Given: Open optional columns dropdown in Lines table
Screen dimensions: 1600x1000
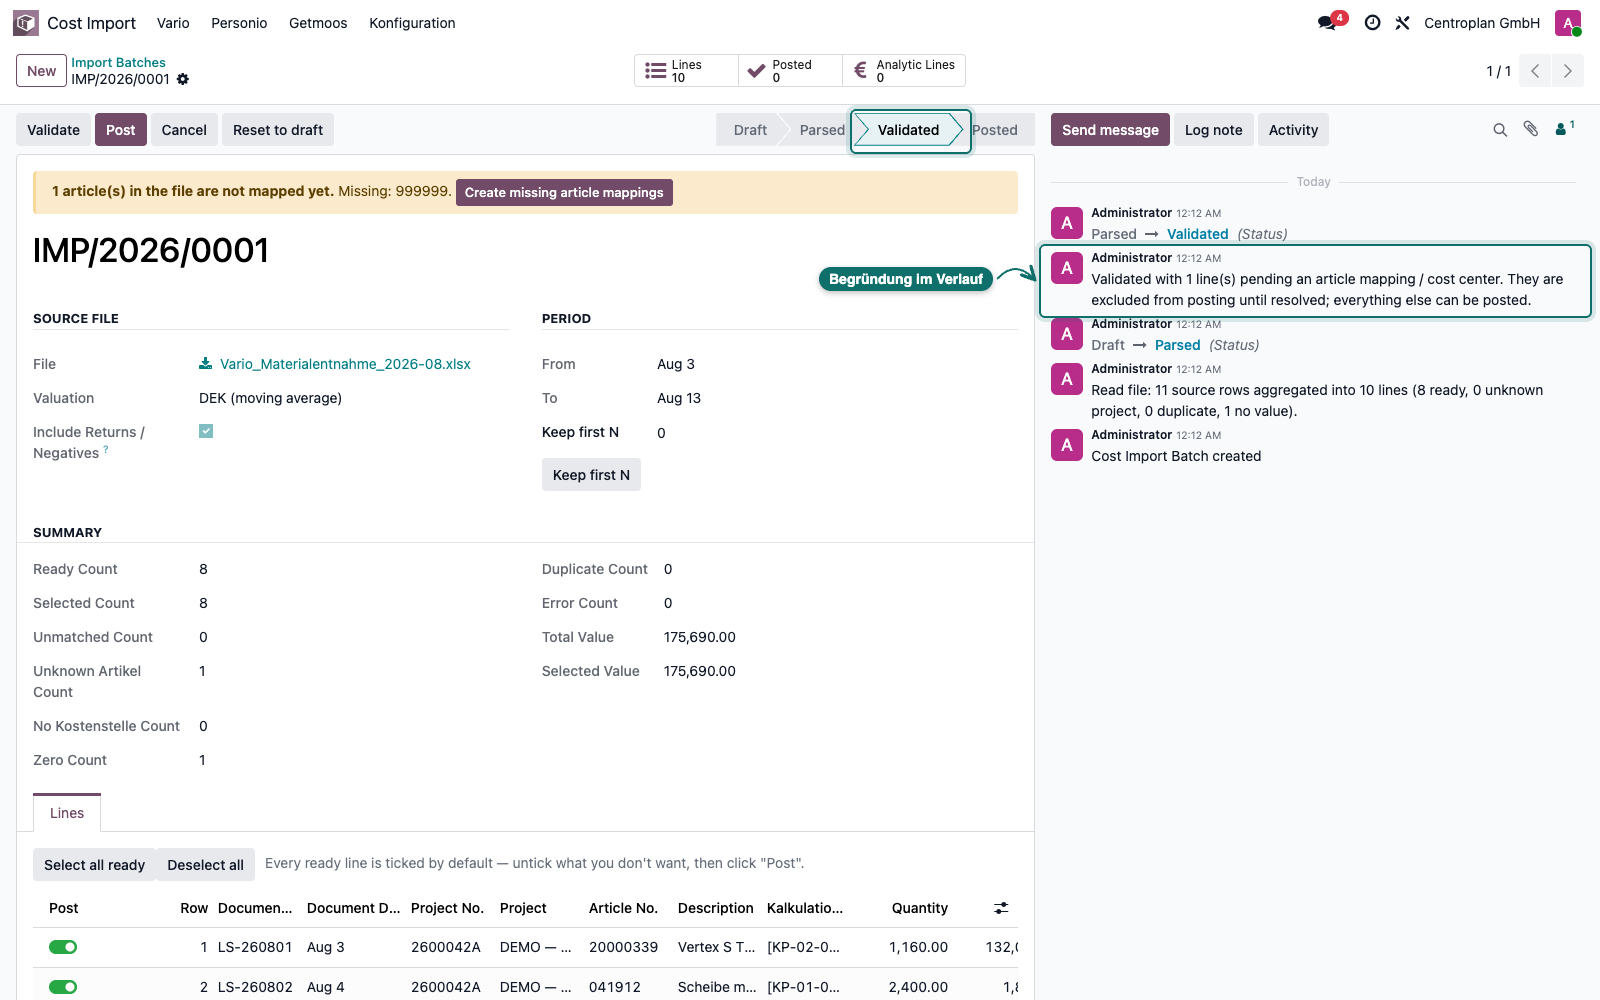Looking at the screenshot, I should [x=1001, y=908].
